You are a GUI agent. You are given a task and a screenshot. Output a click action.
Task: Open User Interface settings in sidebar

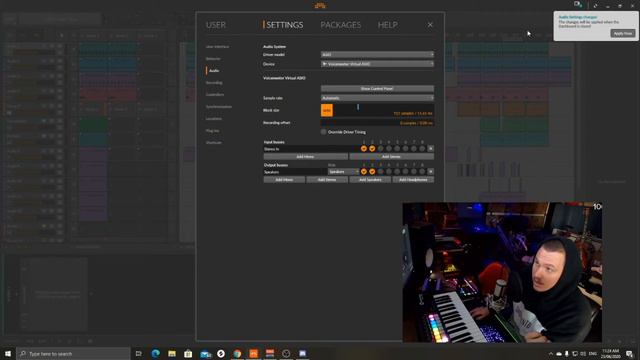[217, 47]
